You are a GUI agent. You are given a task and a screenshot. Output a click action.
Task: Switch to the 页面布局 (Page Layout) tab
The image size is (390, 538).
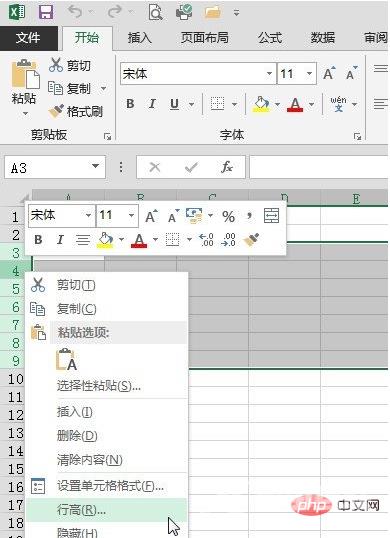[x=205, y=37]
